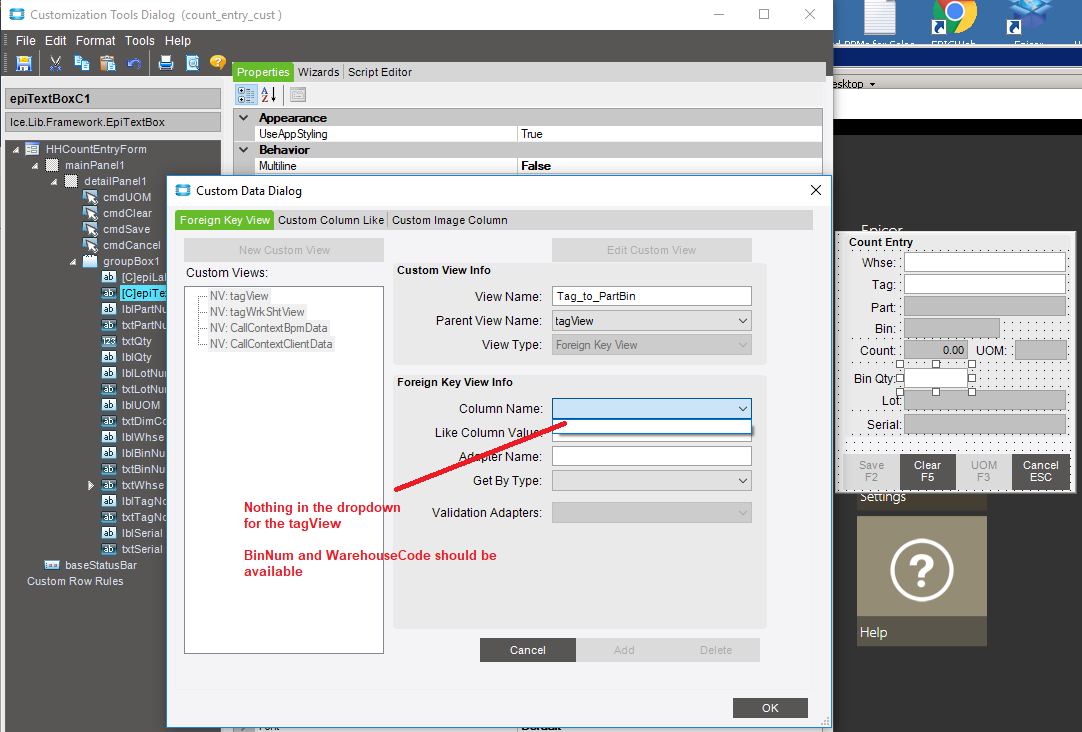Viewport: 1082px width, 732px height.
Task: Open Print Preview from the toolbar
Action: pos(191,62)
